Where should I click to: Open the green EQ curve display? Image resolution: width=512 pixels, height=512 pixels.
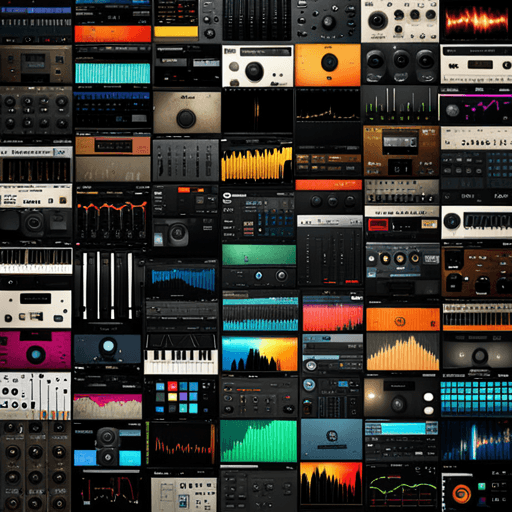click(x=402, y=487)
